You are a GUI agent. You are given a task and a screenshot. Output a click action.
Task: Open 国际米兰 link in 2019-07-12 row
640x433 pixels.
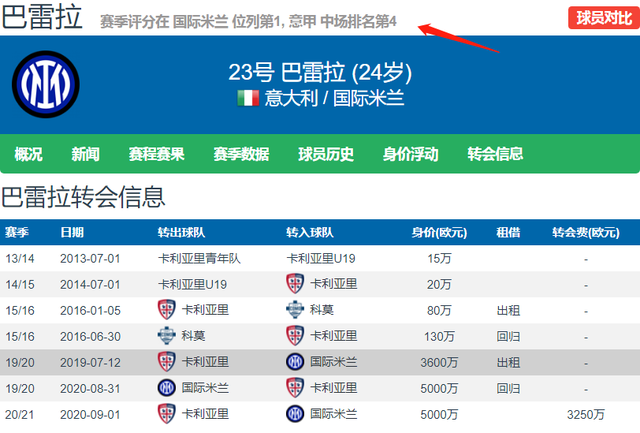click(x=333, y=362)
